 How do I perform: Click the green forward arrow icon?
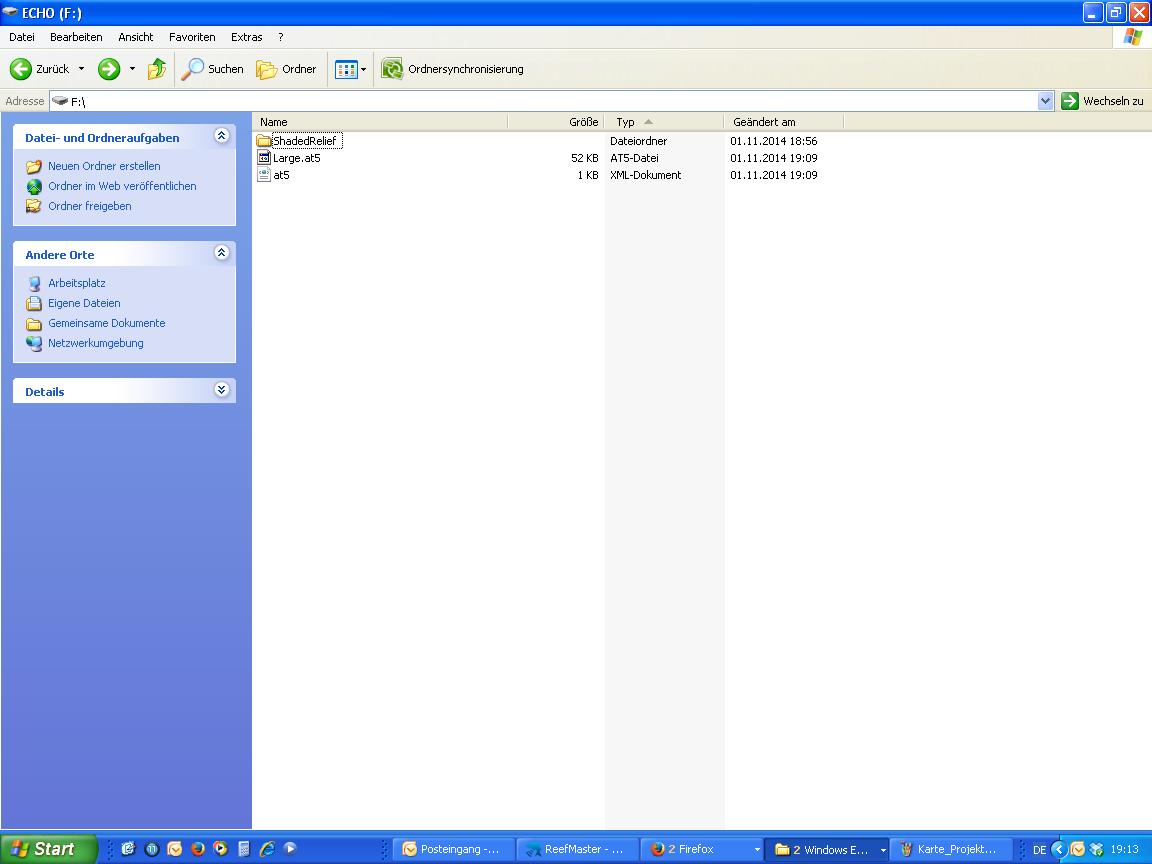pyautogui.click(x=109, y=69)
